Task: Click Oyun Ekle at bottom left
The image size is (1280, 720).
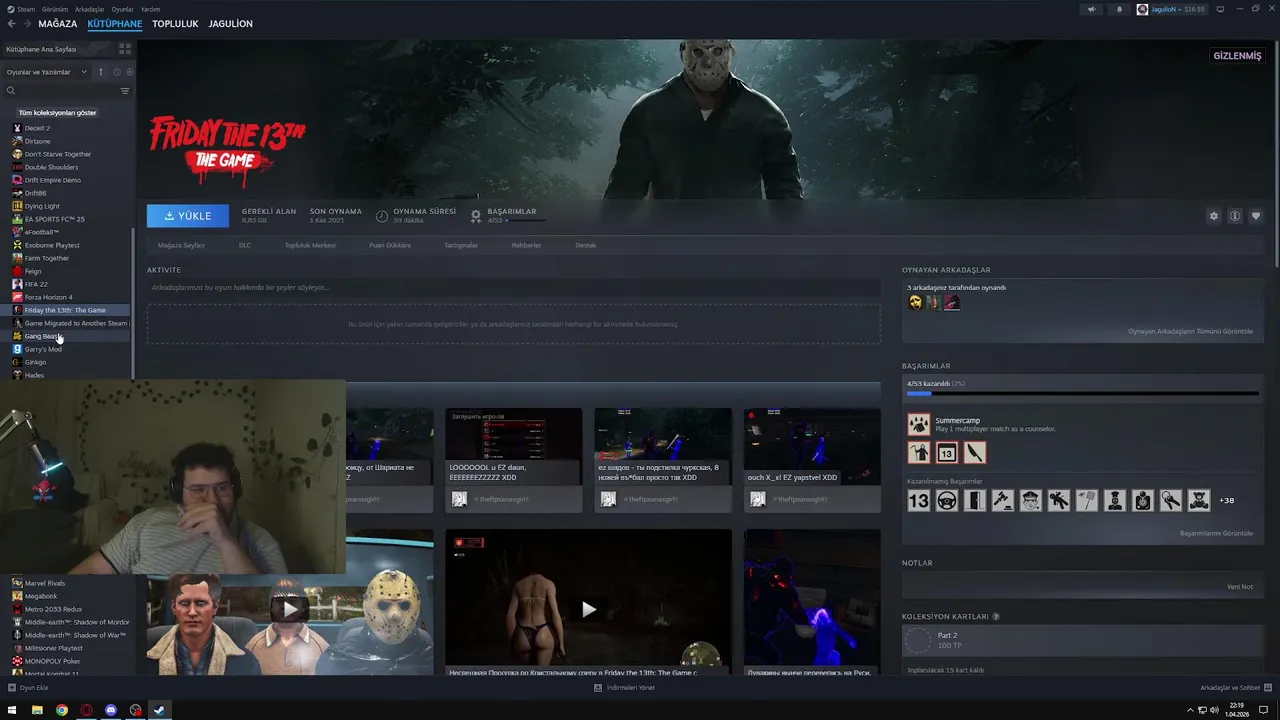Action: pos(28,688)
